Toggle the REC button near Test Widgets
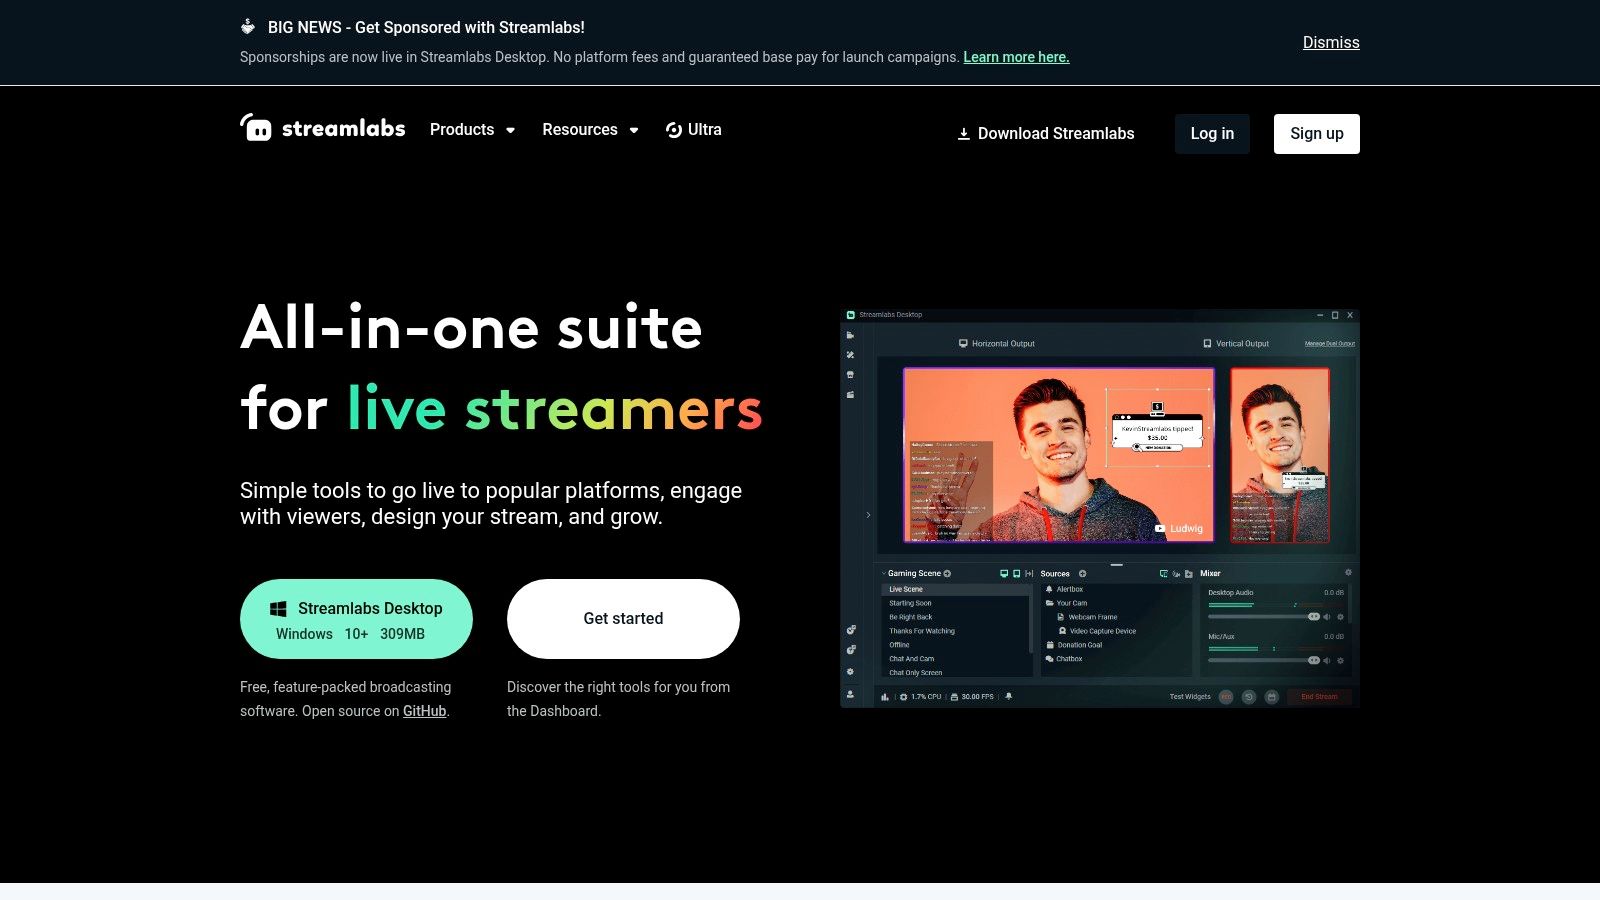The width and height of the screenshot is (1600, 900). tap(1225, 696)
